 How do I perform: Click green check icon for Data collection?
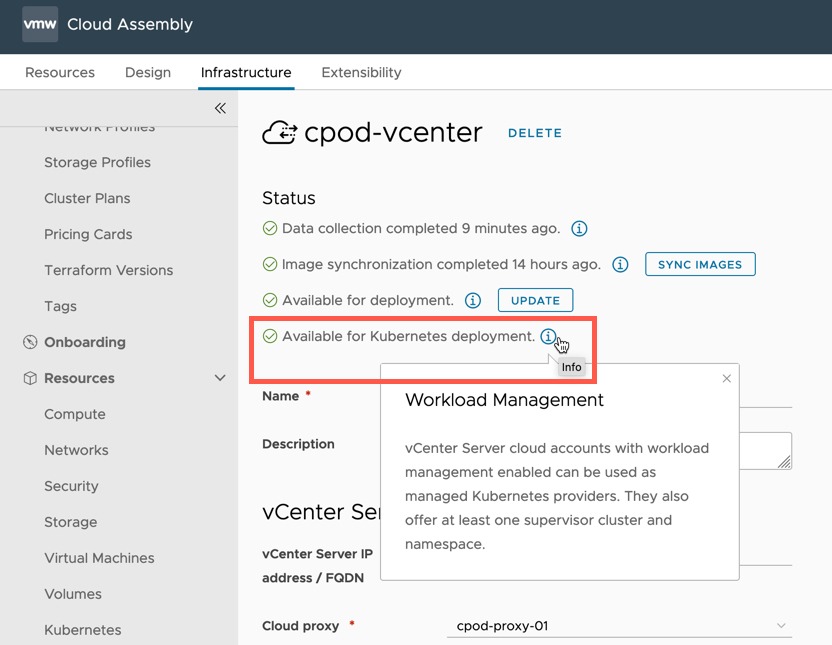(x=270, y=229)
